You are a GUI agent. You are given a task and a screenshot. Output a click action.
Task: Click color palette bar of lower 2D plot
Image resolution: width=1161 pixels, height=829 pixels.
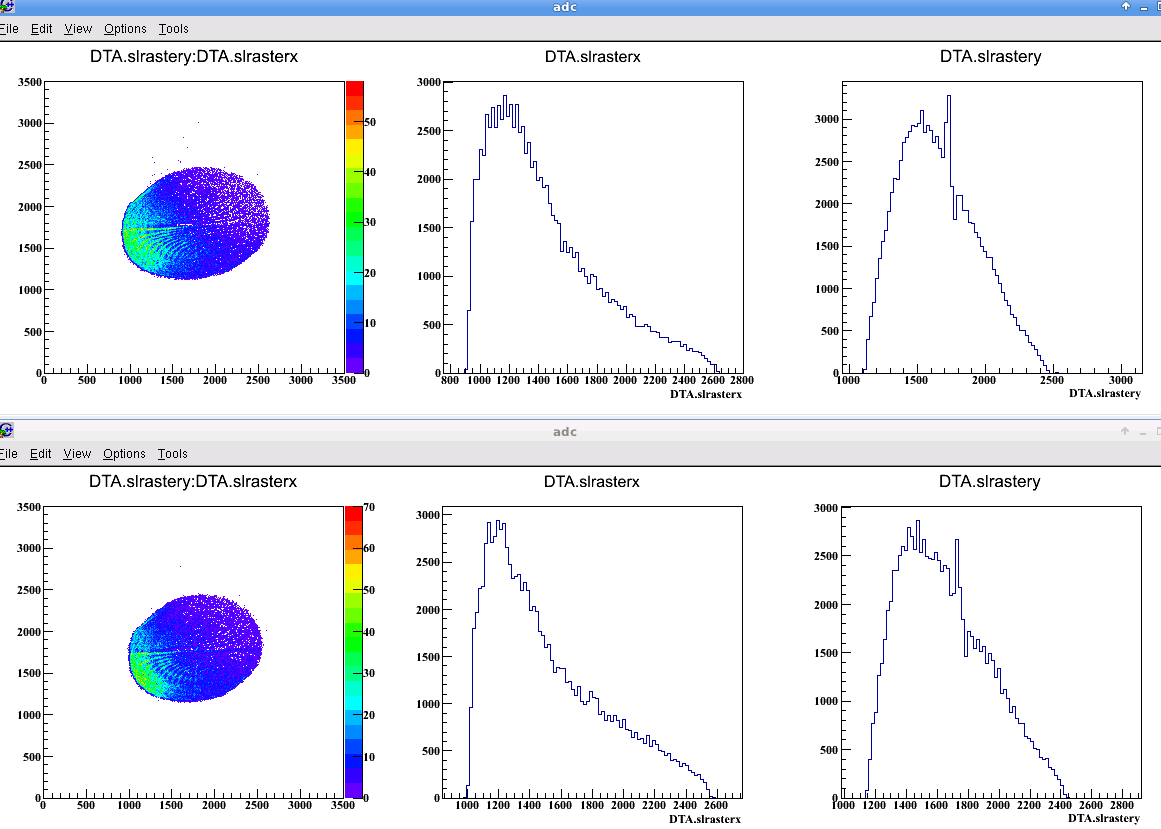tap(354, 652)
